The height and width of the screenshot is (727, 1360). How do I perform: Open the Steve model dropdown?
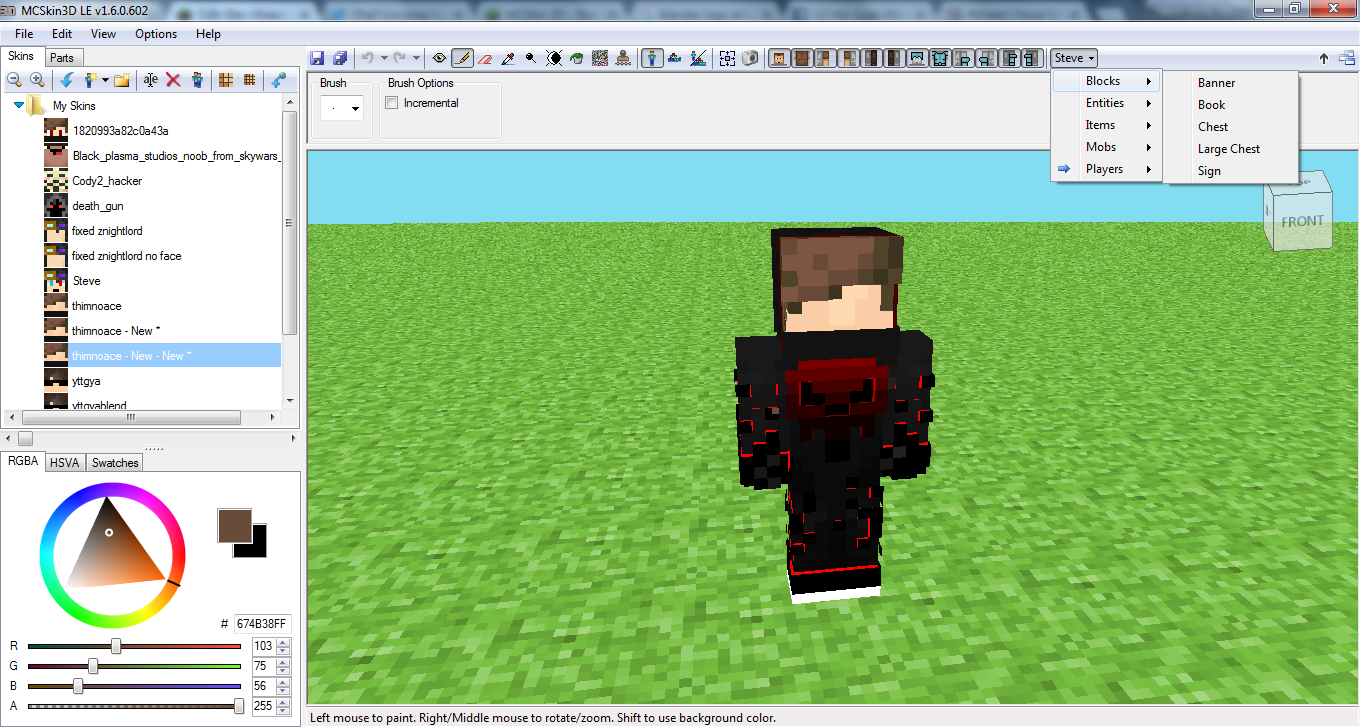click(1073, 58)
